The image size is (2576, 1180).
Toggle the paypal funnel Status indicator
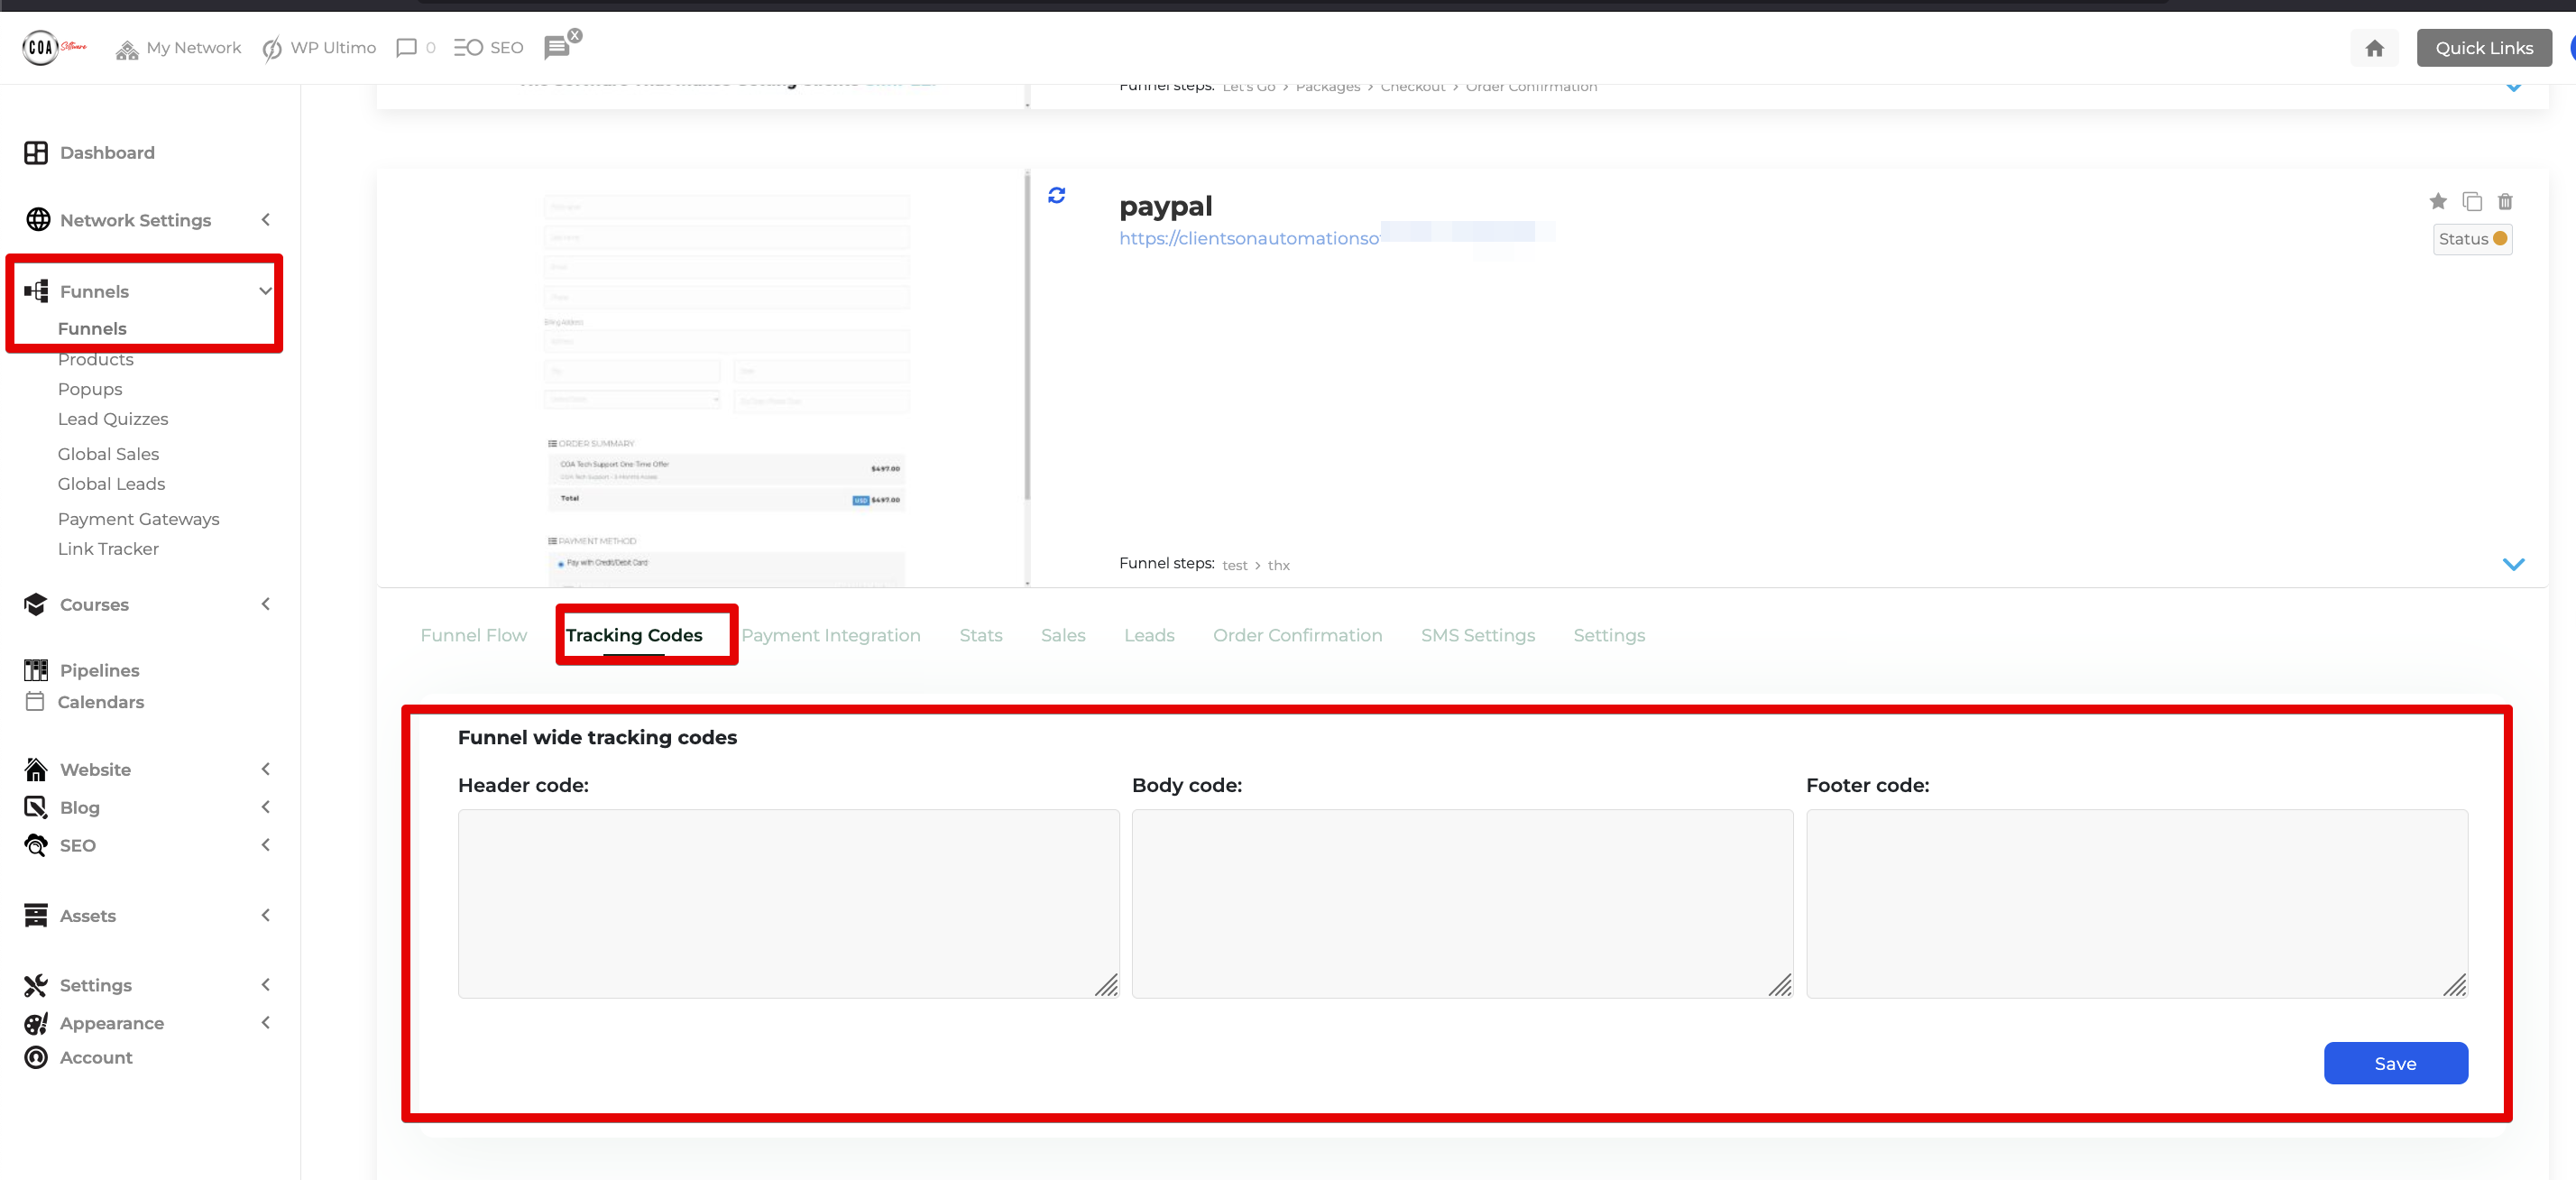(x=2471, y=239)
